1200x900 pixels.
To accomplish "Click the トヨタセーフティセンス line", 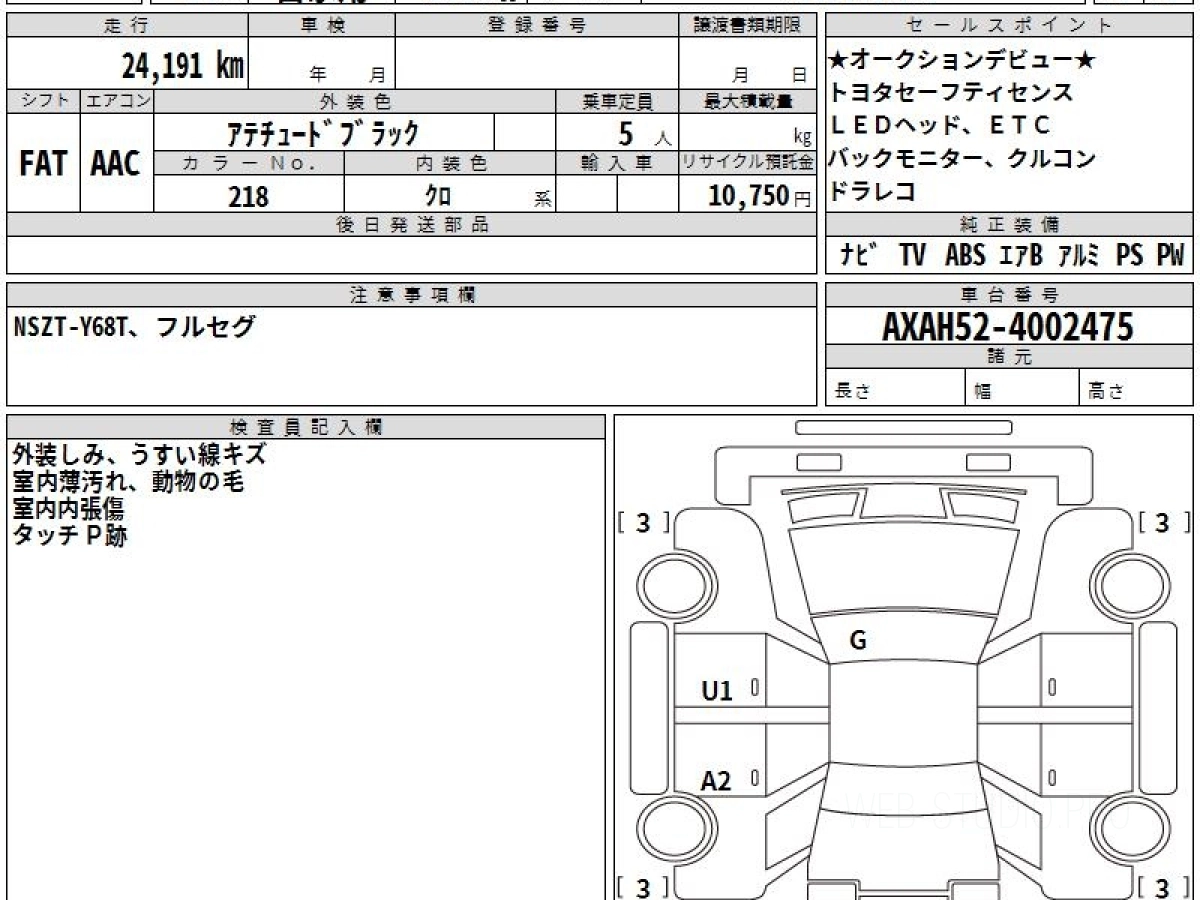I will (x=951, y=93).
